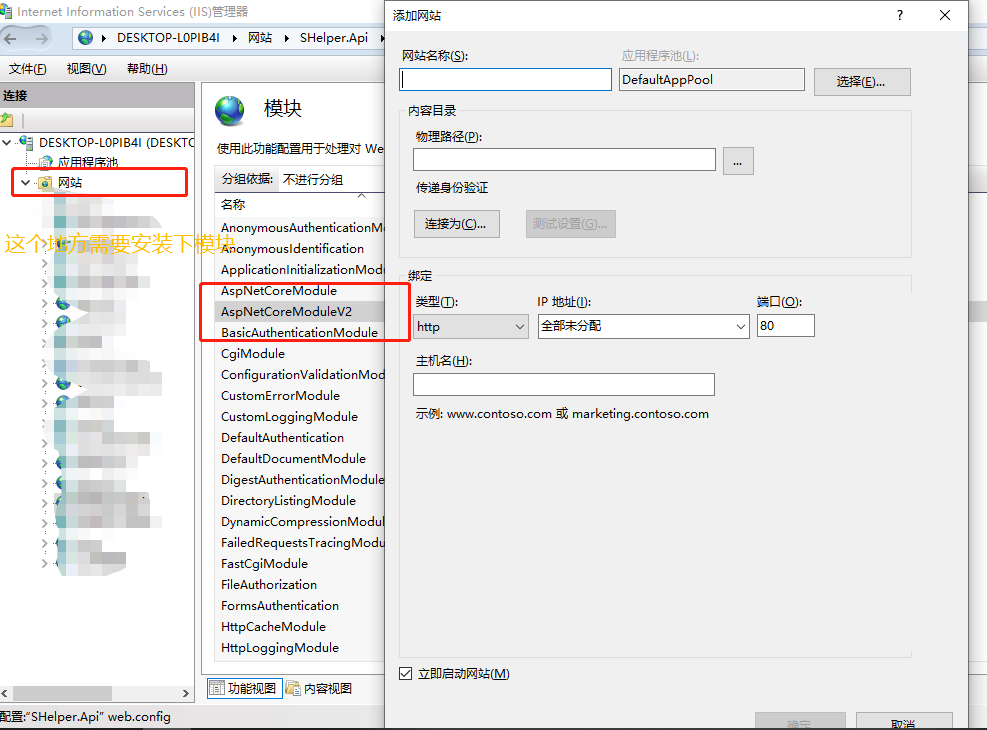
Task: Click the IIS Manager title bar app icon
Action: pos(6,11)
